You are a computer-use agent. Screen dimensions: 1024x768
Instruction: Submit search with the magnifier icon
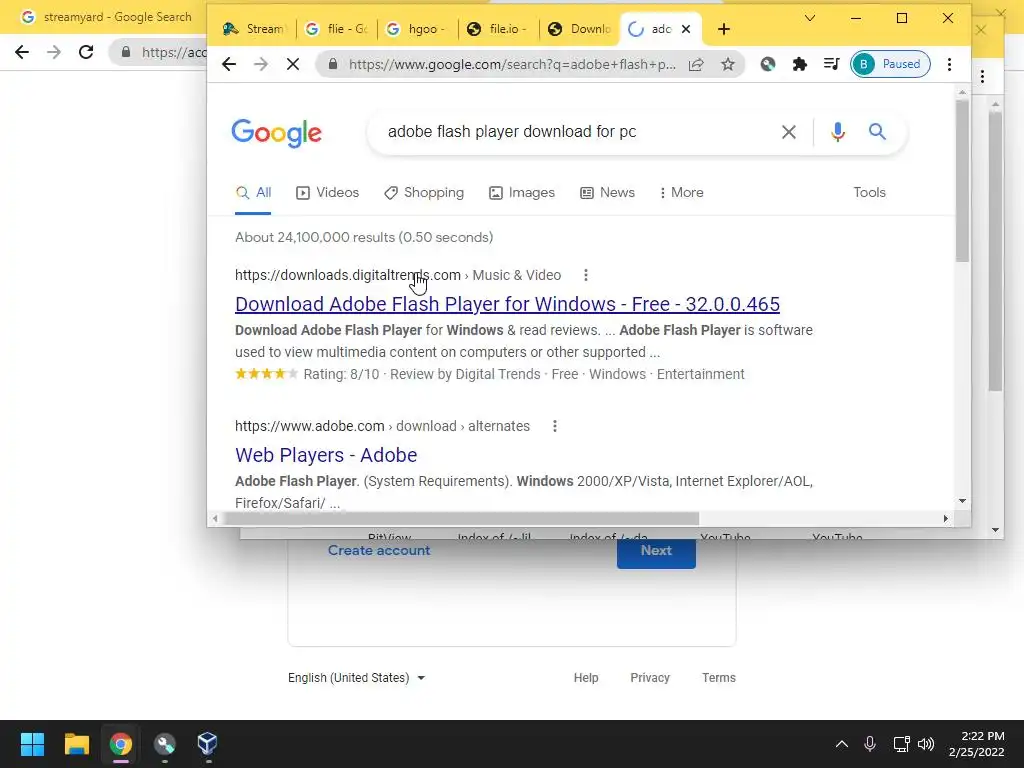tap(877, 132)
